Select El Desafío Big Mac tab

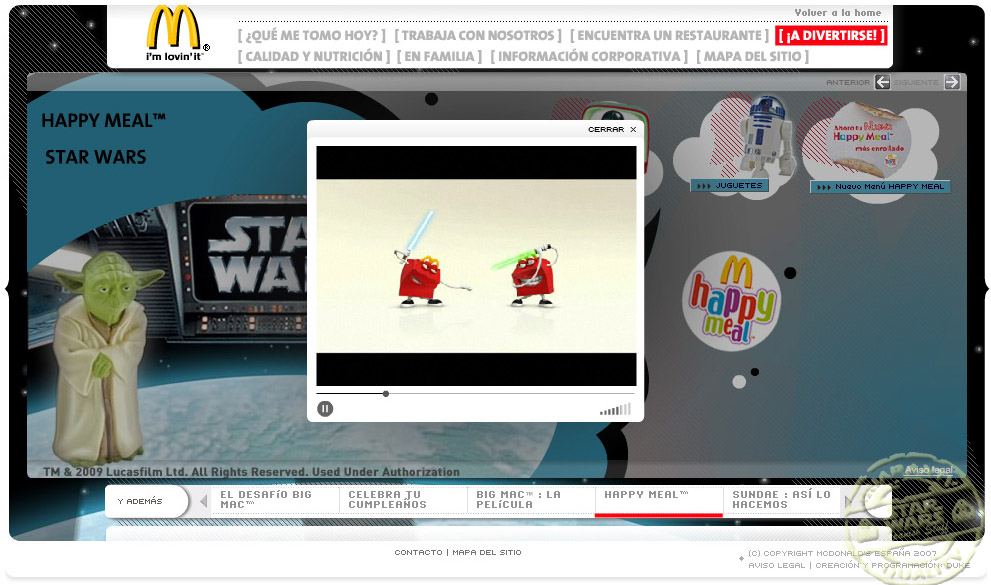click(x=266, y=500)
